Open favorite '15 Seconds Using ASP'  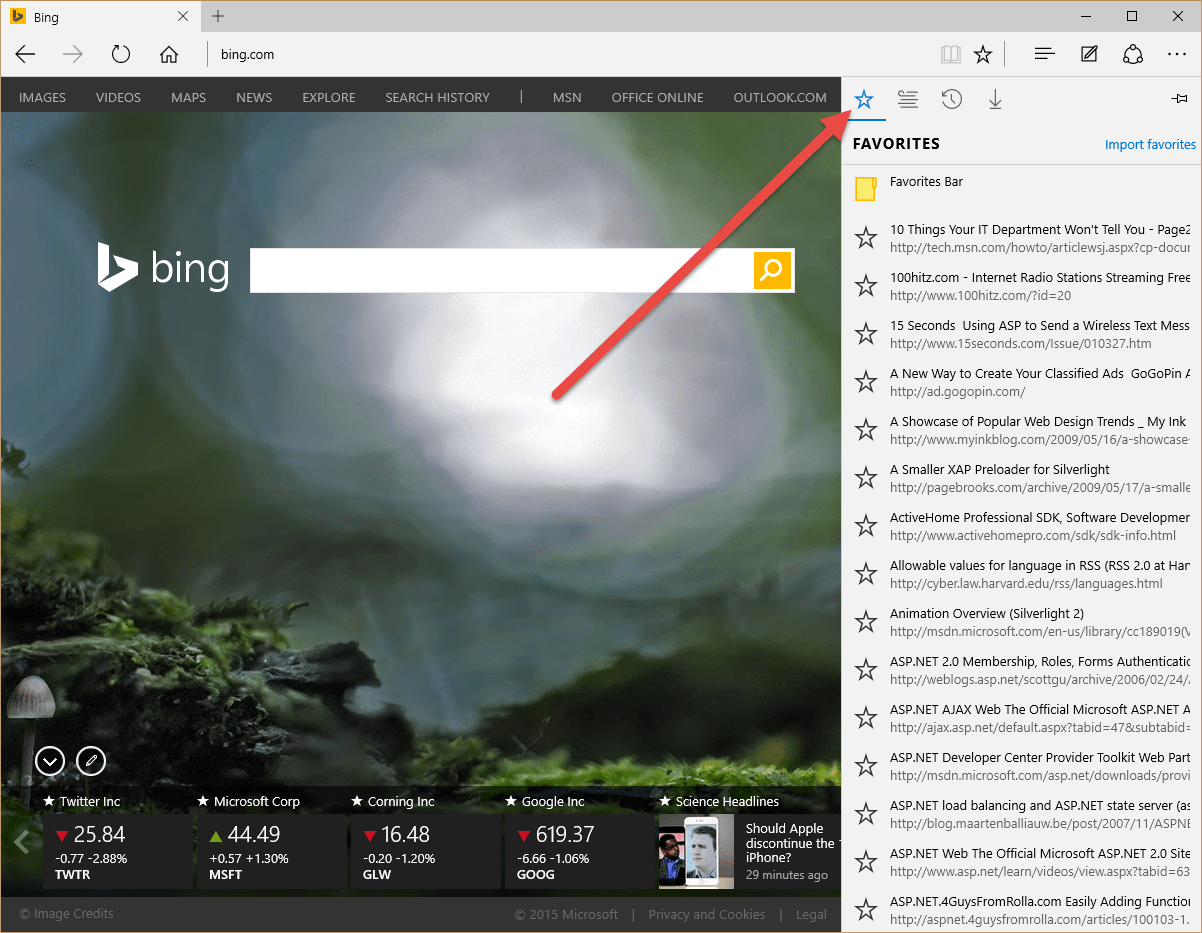coord(1021,333)
